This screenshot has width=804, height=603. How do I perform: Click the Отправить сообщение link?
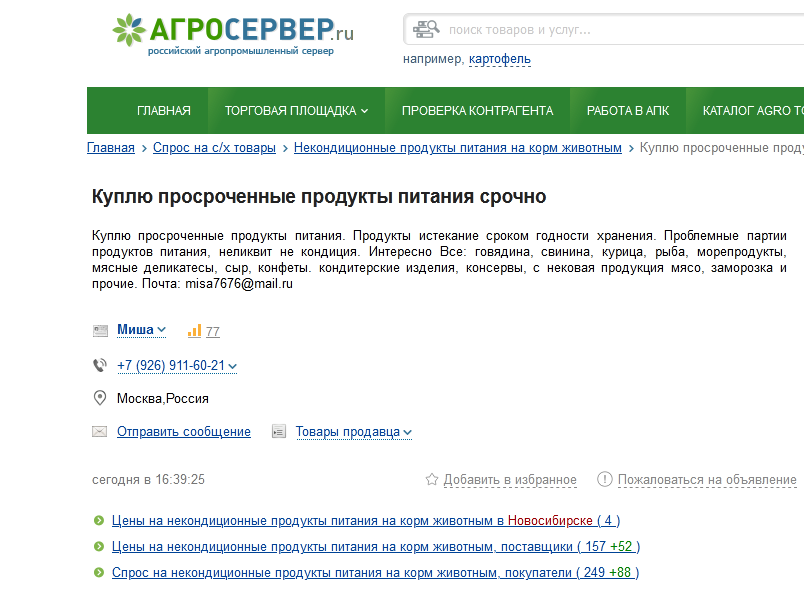tap(184, 432)
